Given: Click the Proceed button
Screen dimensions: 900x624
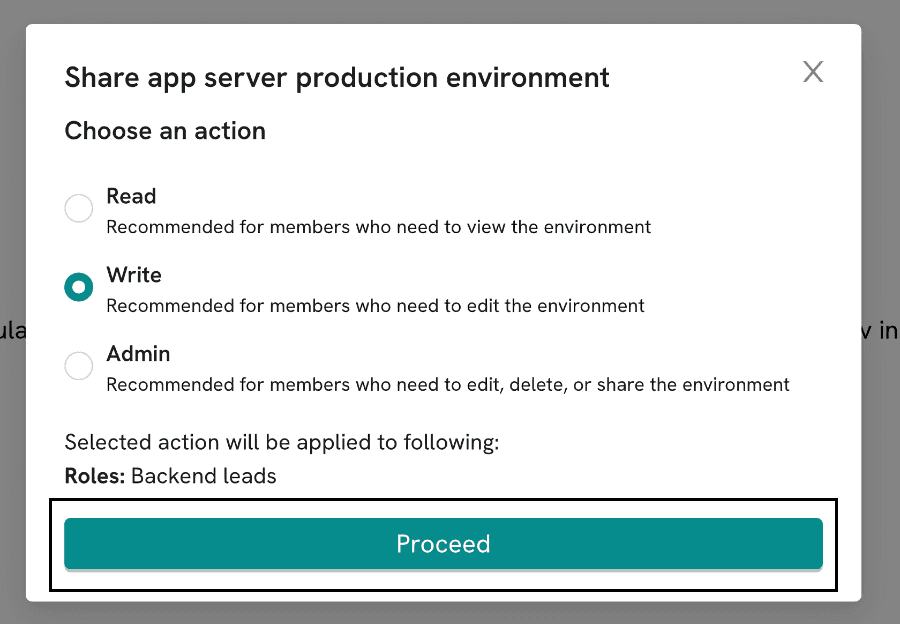Looking at the screenshot, I should 443,544.
